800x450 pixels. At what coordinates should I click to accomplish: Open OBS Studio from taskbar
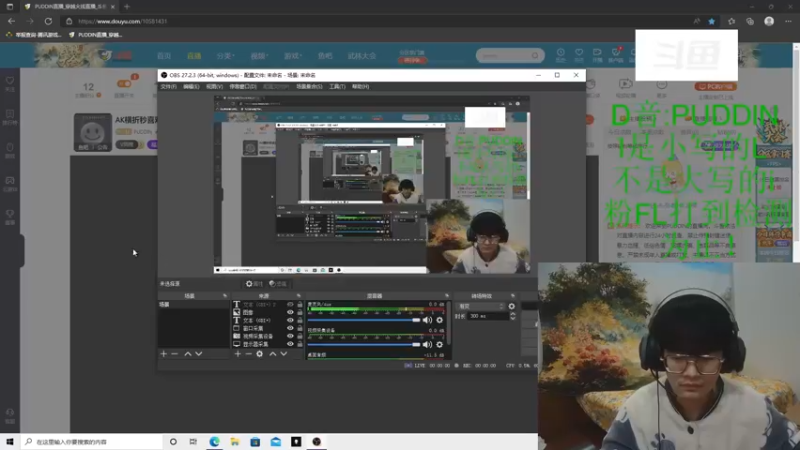[x=316, y=442]
